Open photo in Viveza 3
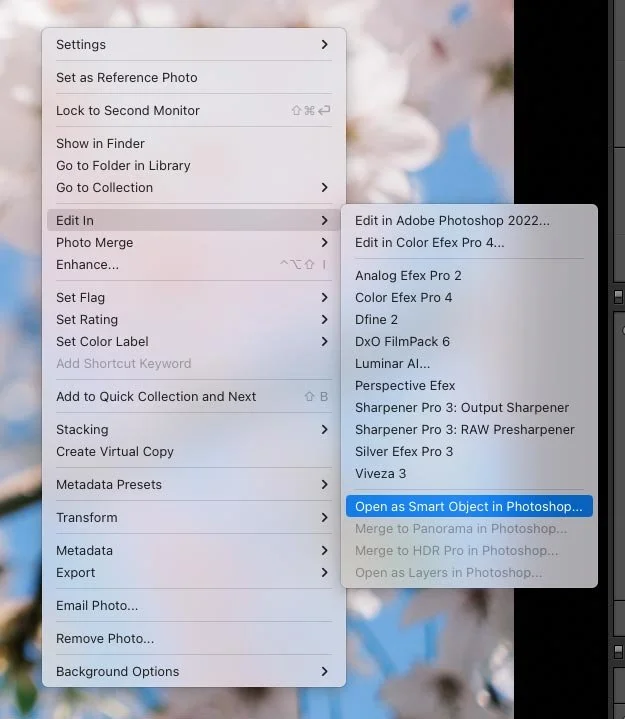The image size is (625, 719). click(469, 474)
